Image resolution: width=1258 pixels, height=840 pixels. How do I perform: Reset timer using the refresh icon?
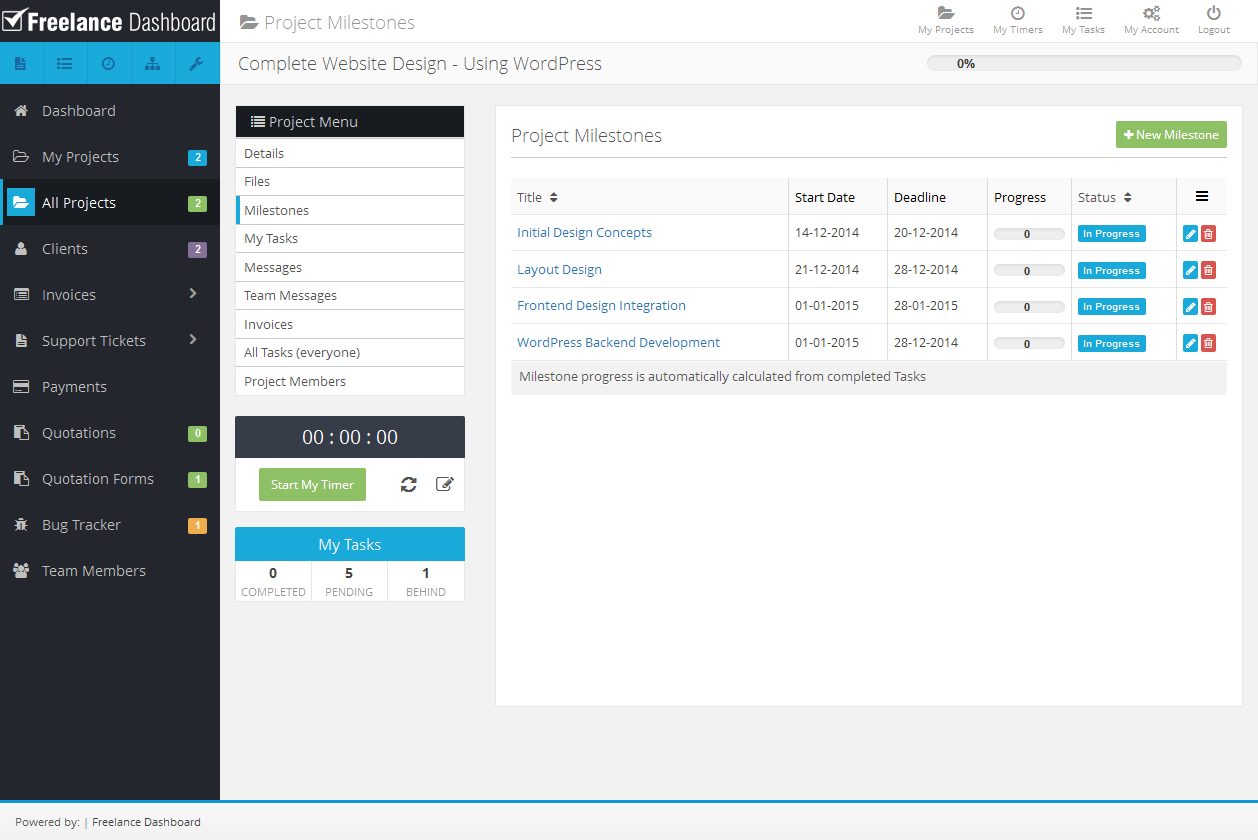(x=408, y=485)
